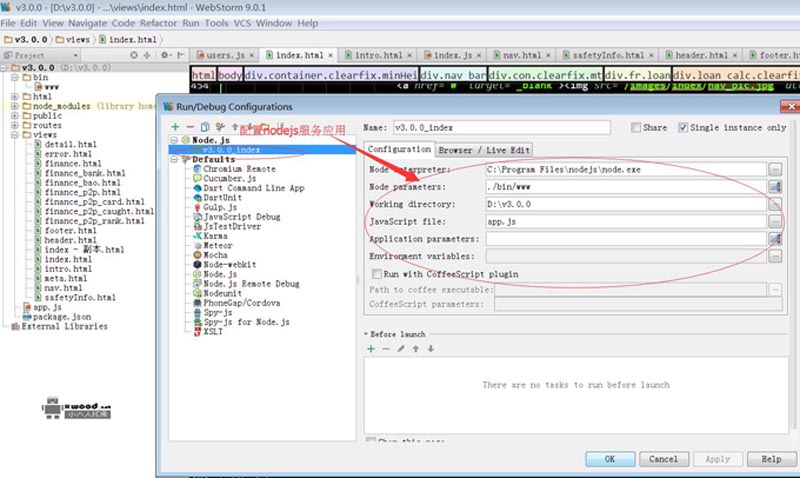800x478 pixels.
Task: Hide the Project tool window
Action: (181, 55)
